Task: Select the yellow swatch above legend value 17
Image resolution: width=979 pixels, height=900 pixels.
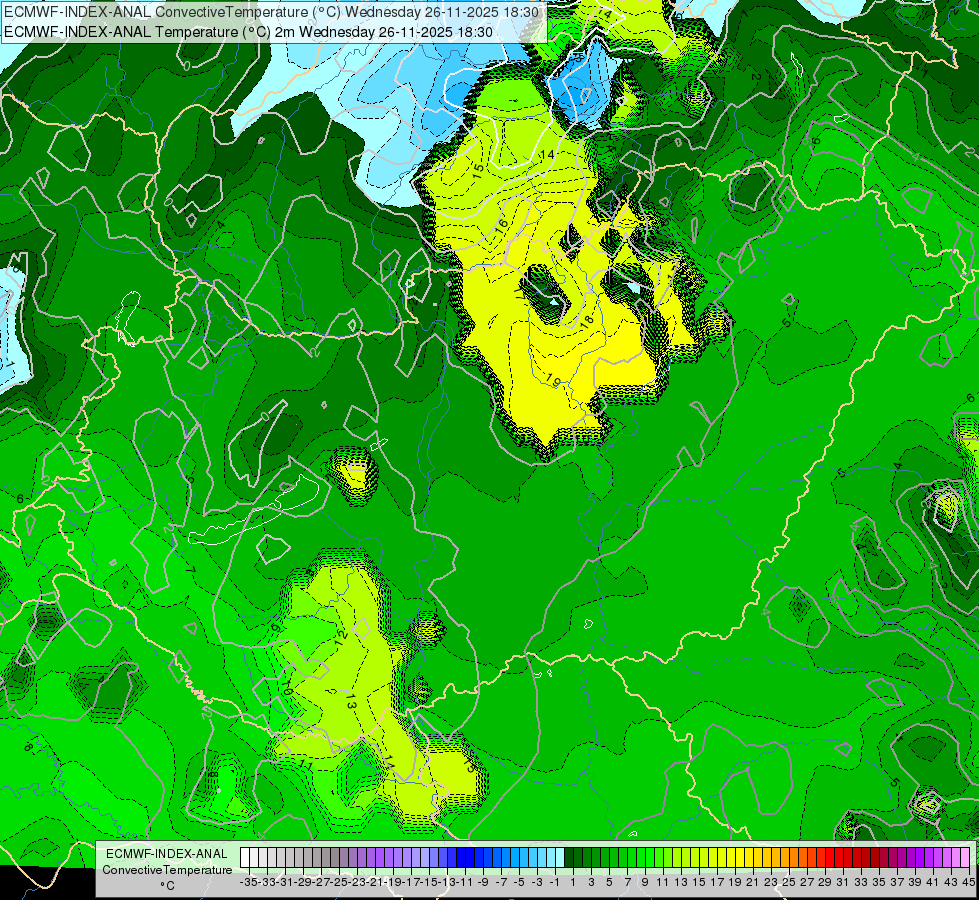Action: click(713, 858)
